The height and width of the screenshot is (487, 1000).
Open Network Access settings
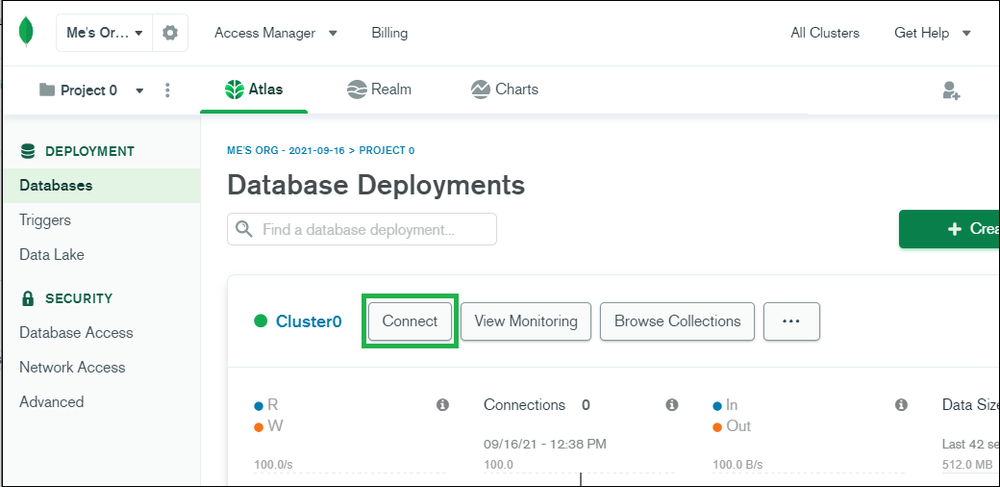(72, 367)
